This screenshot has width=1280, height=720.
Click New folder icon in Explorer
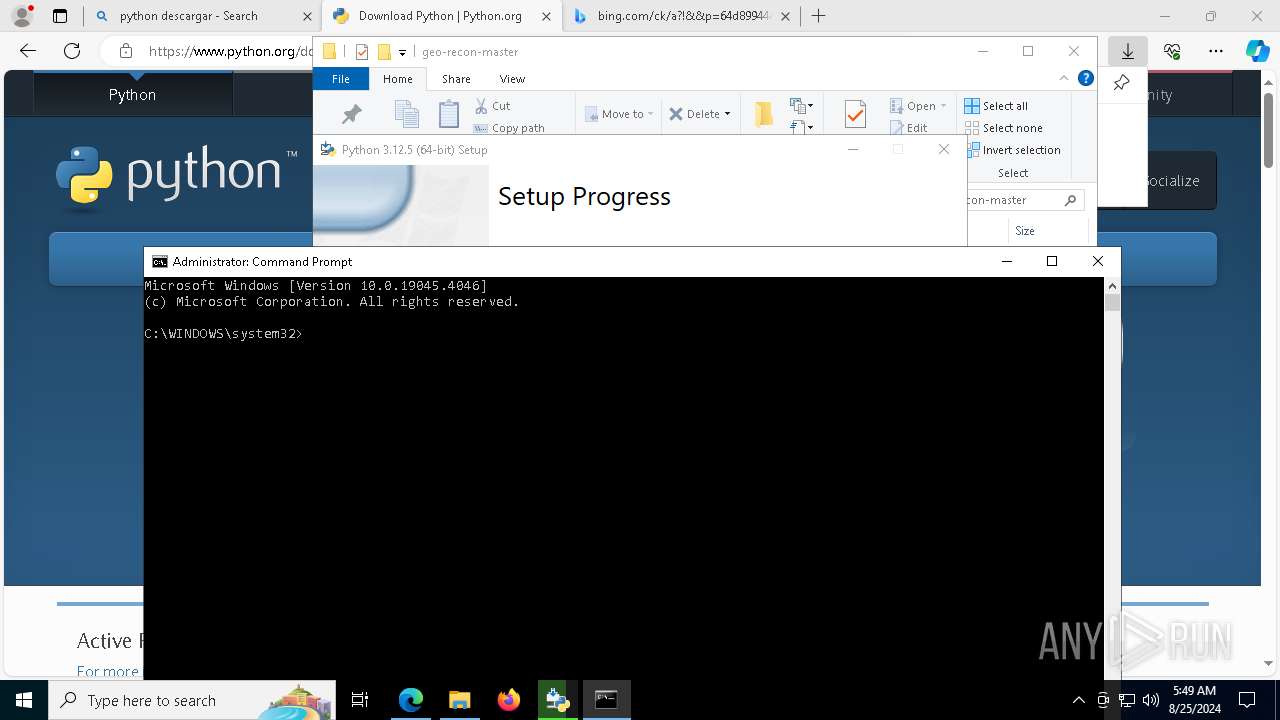pyautogui.click(x=763, y=114)
